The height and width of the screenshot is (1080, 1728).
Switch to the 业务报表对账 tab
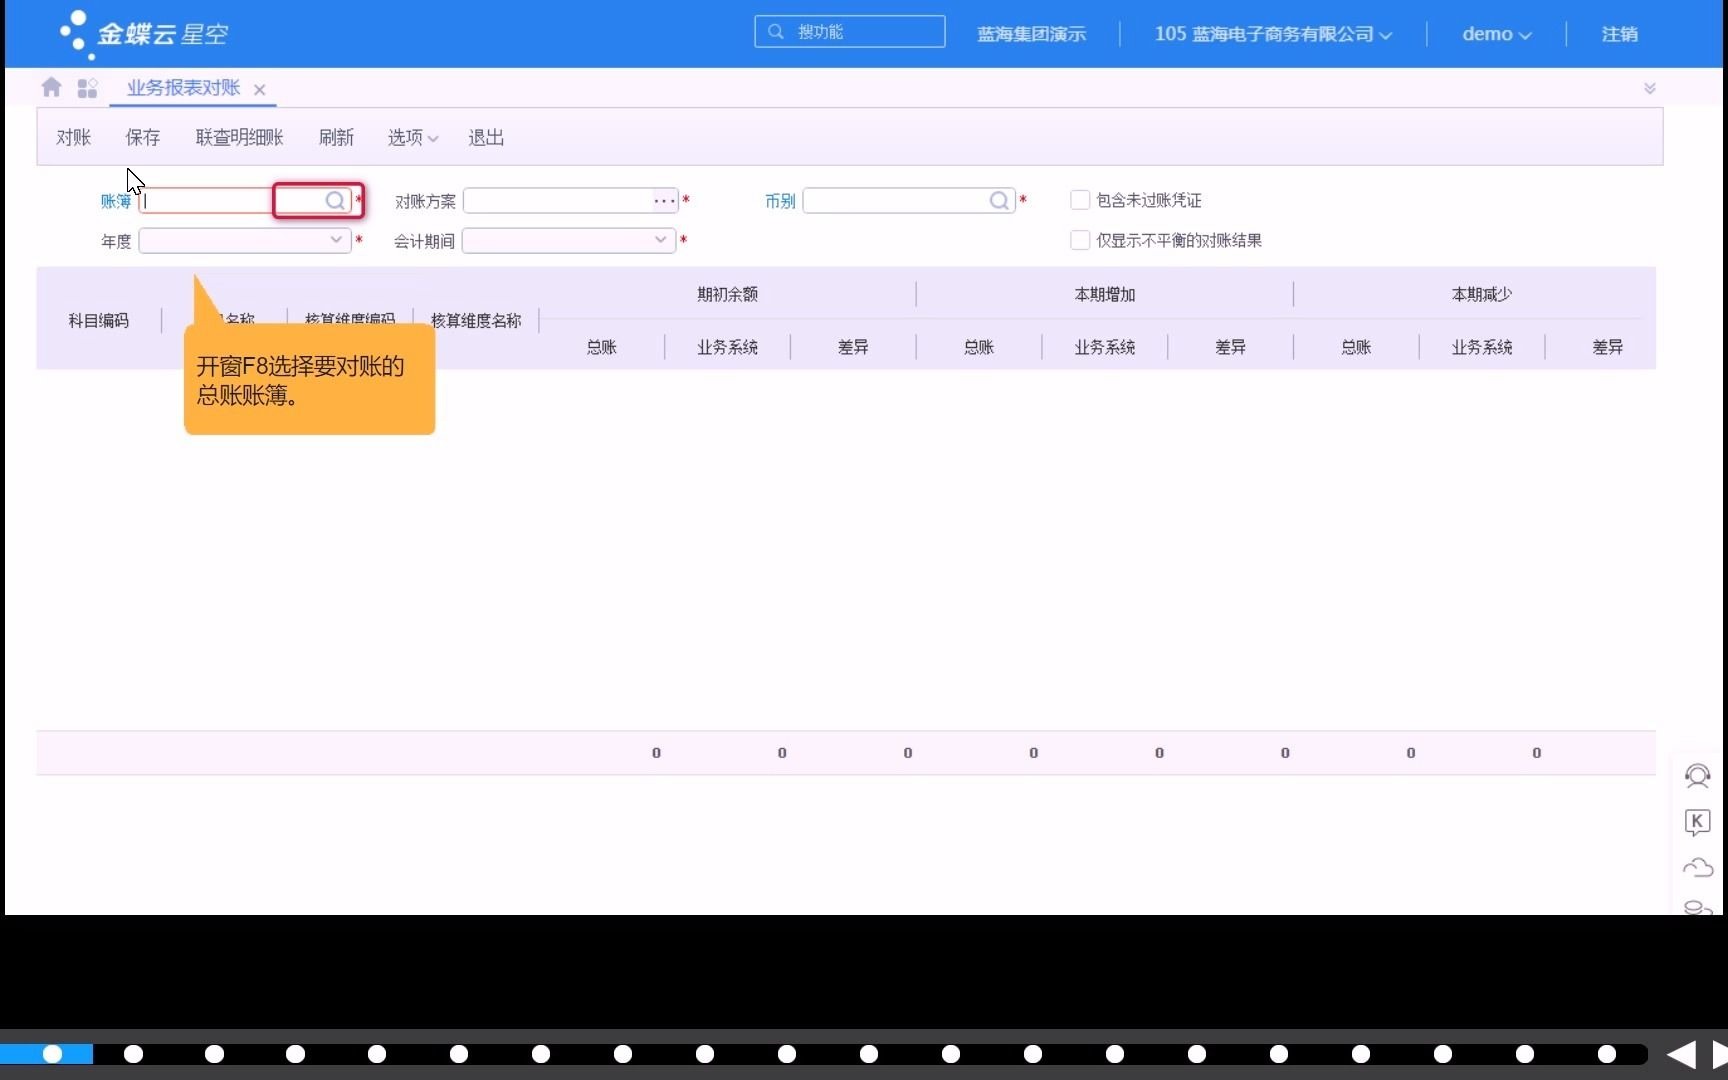tap(183, 88)
